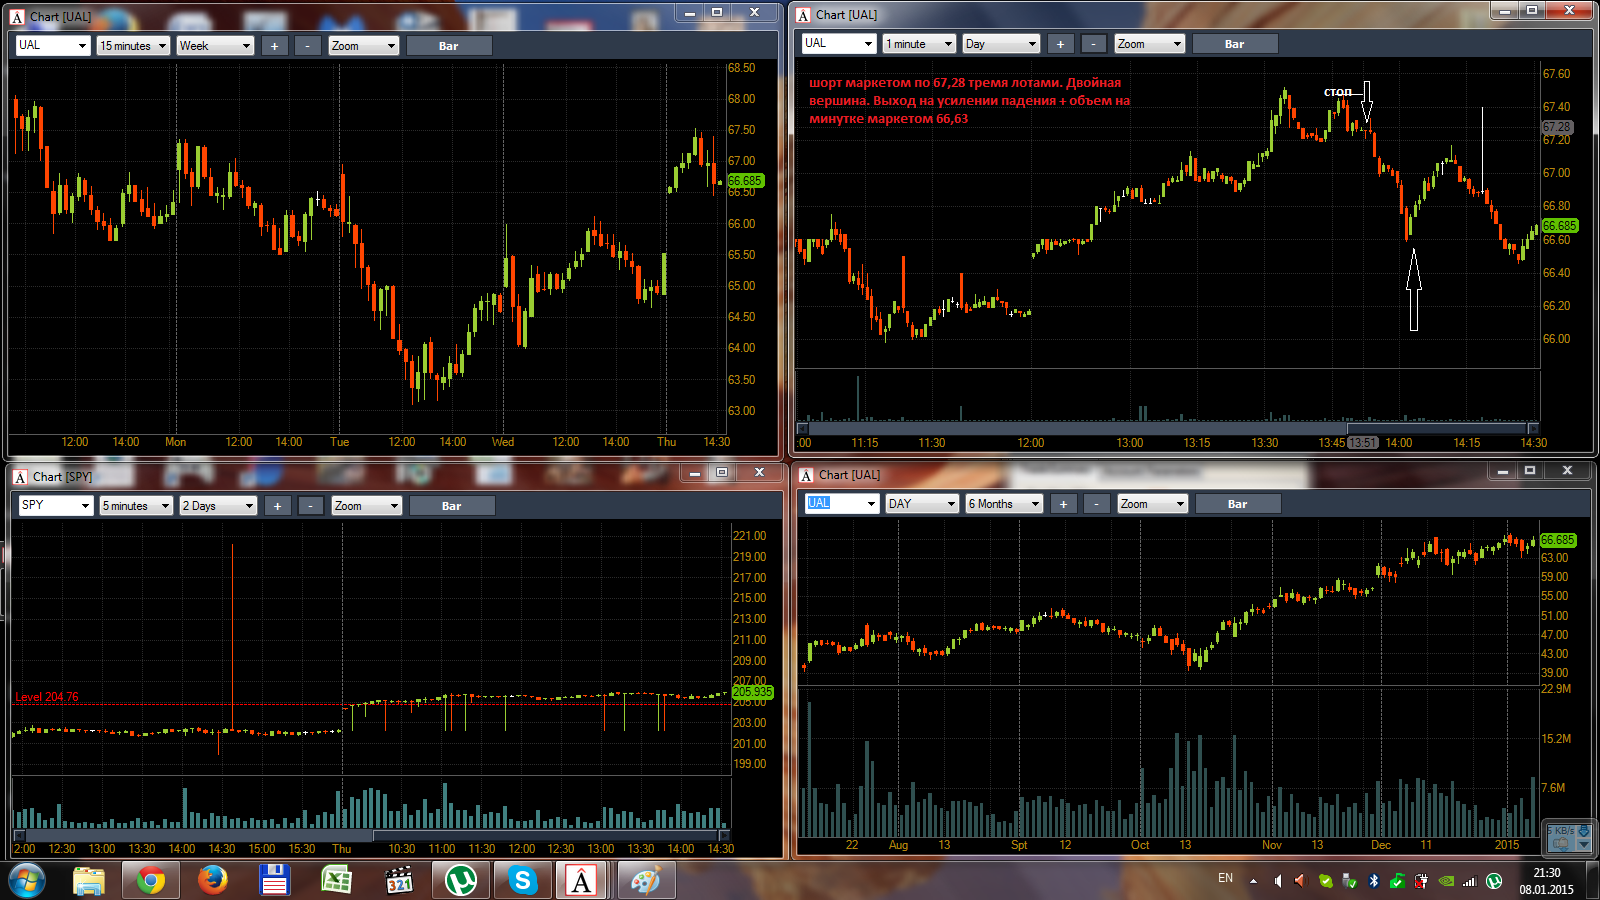
Task: Click the uTorrent tray icon
Action: tap(1494, 881)
